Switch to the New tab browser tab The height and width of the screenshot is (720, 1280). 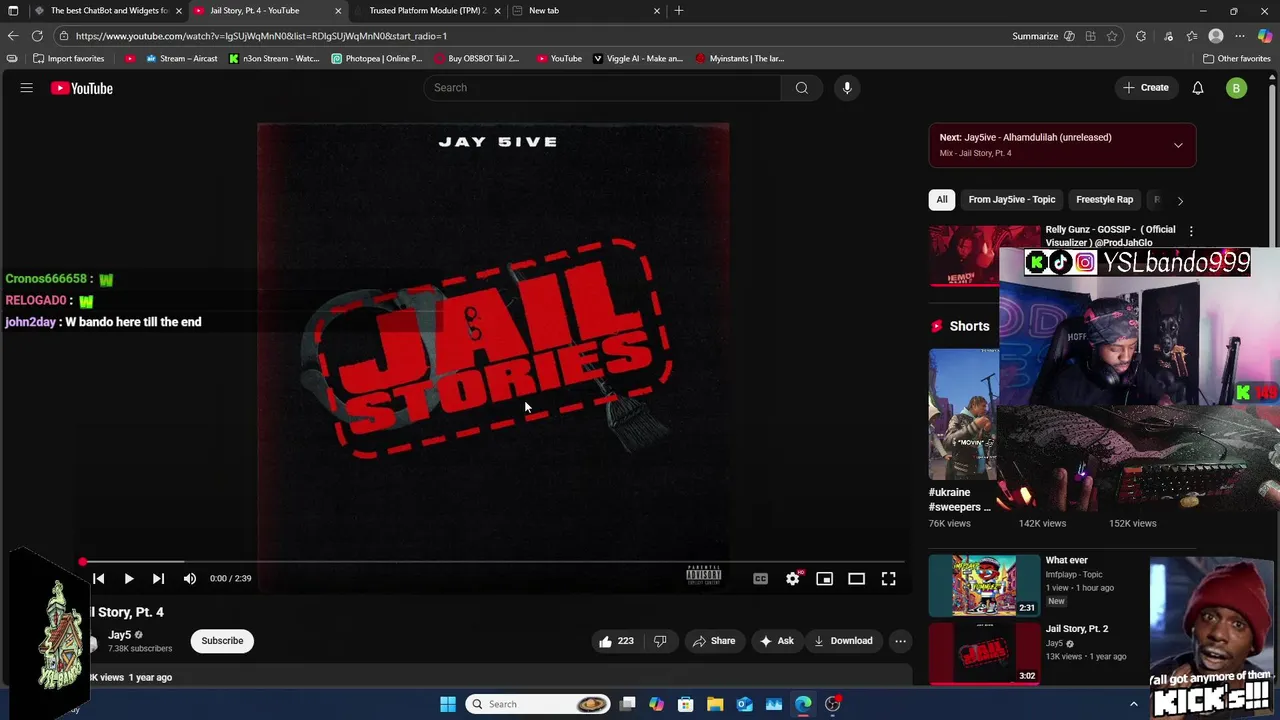[x=586, y=10]
